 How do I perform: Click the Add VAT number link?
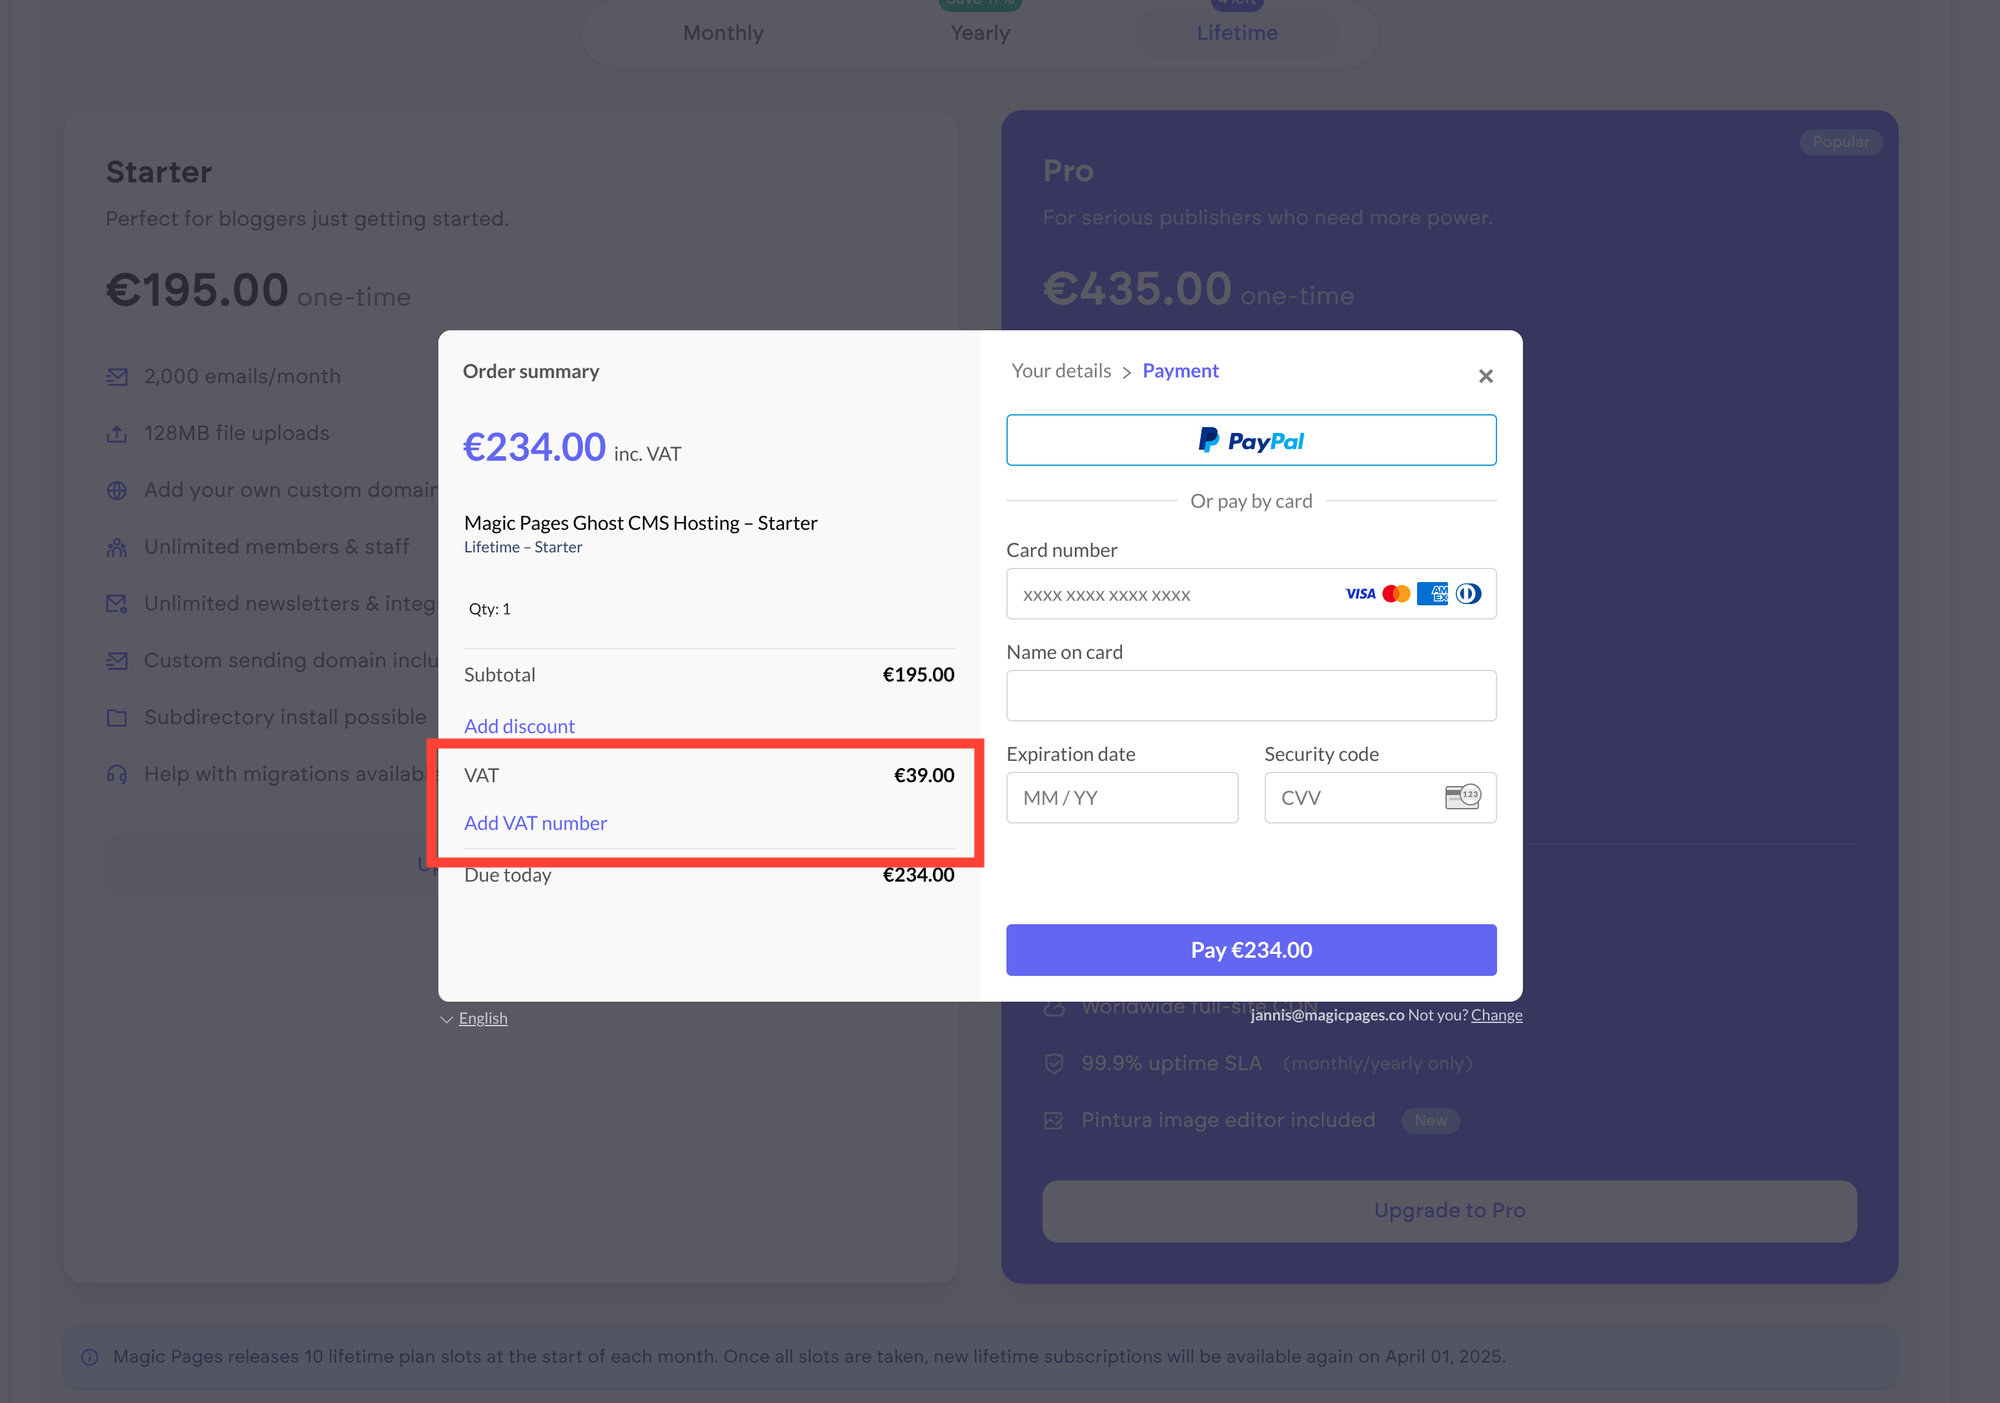tap(535, 823)
